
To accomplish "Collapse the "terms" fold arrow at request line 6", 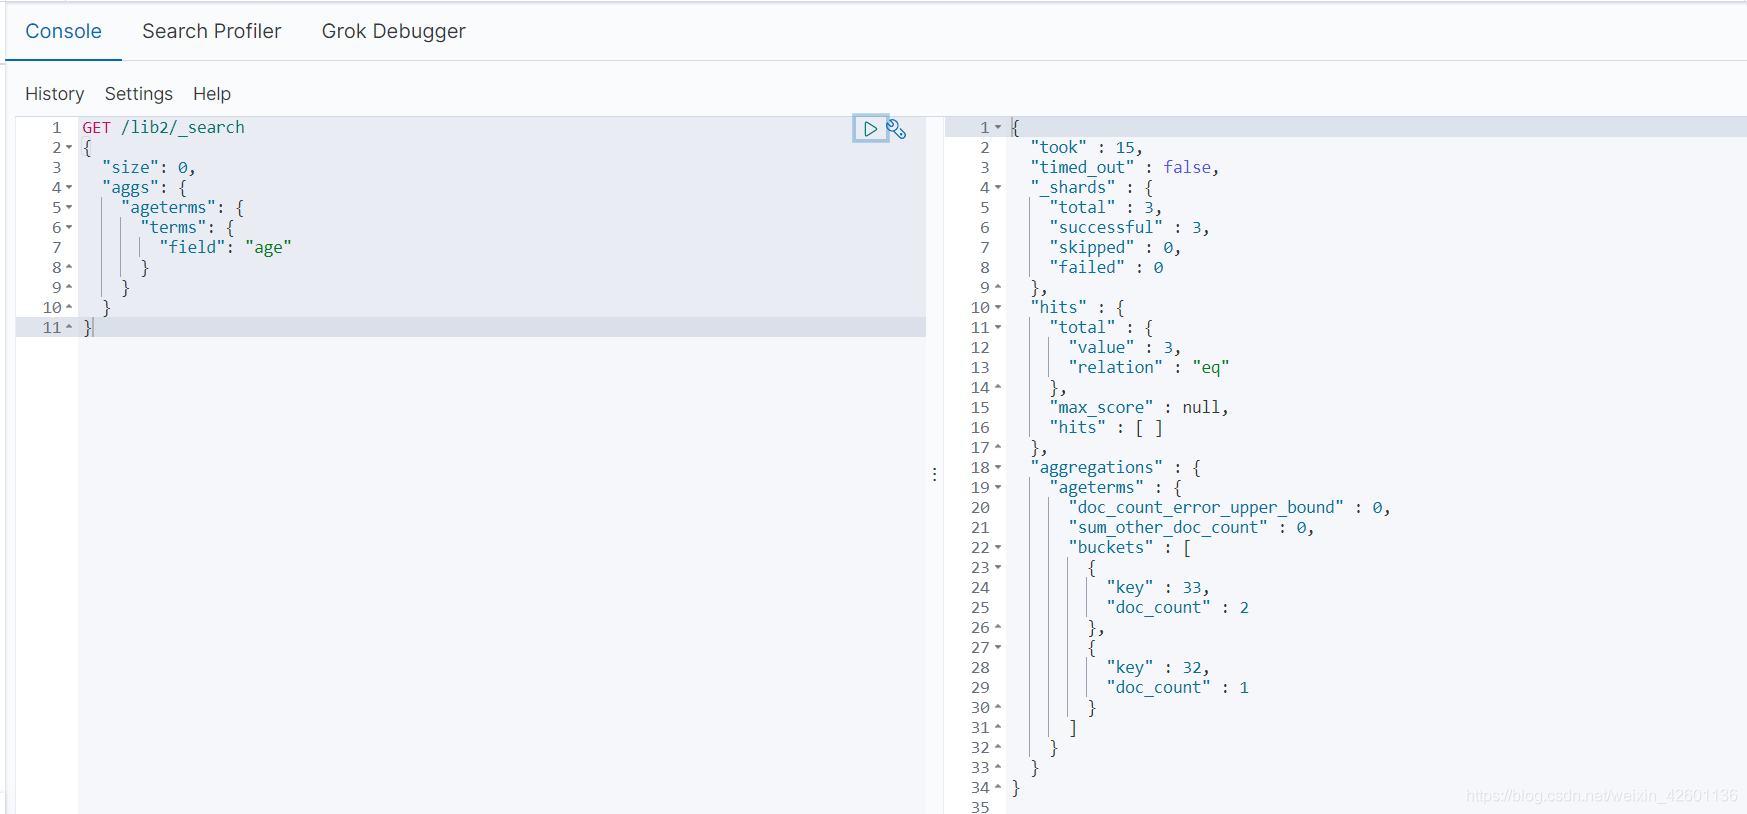I will click(x=69, y=228).
